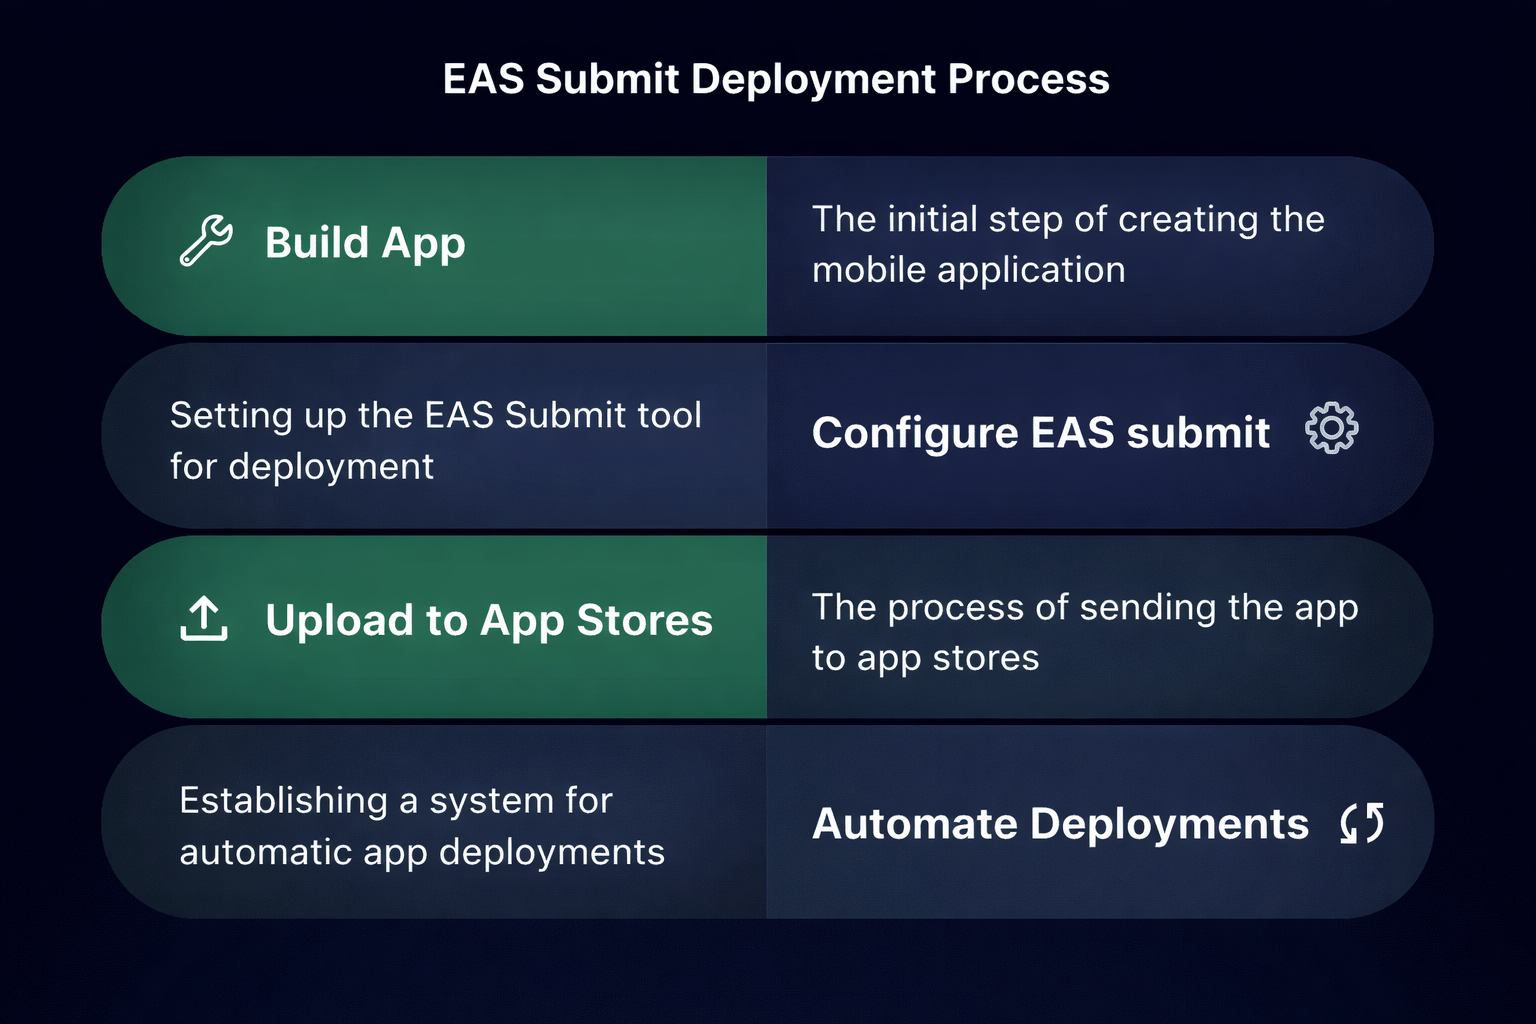Click the wrench tool icon in the first row
Viewport: 1536px width, 1024px height.
[x=206, y=240]
